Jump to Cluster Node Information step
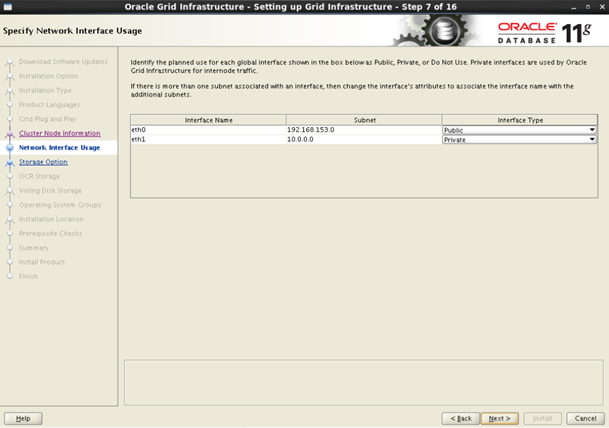 coord(60,133)
